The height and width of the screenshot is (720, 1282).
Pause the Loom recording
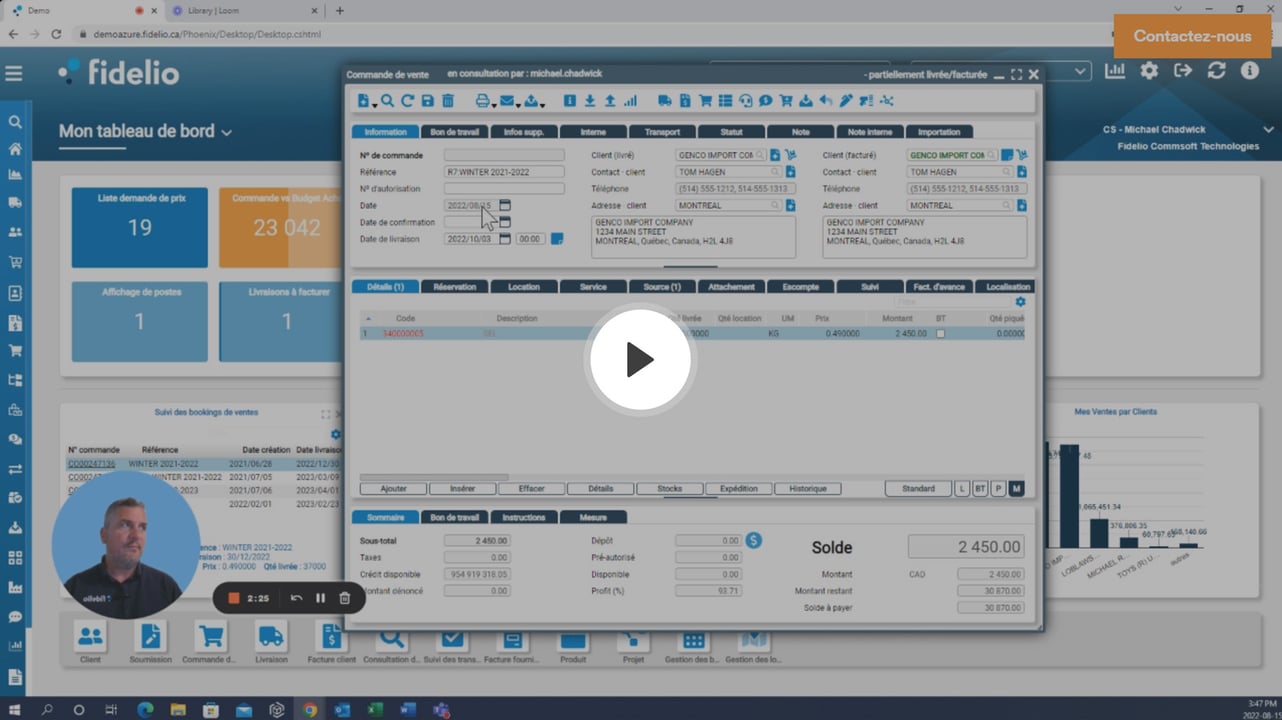point(321,598)
